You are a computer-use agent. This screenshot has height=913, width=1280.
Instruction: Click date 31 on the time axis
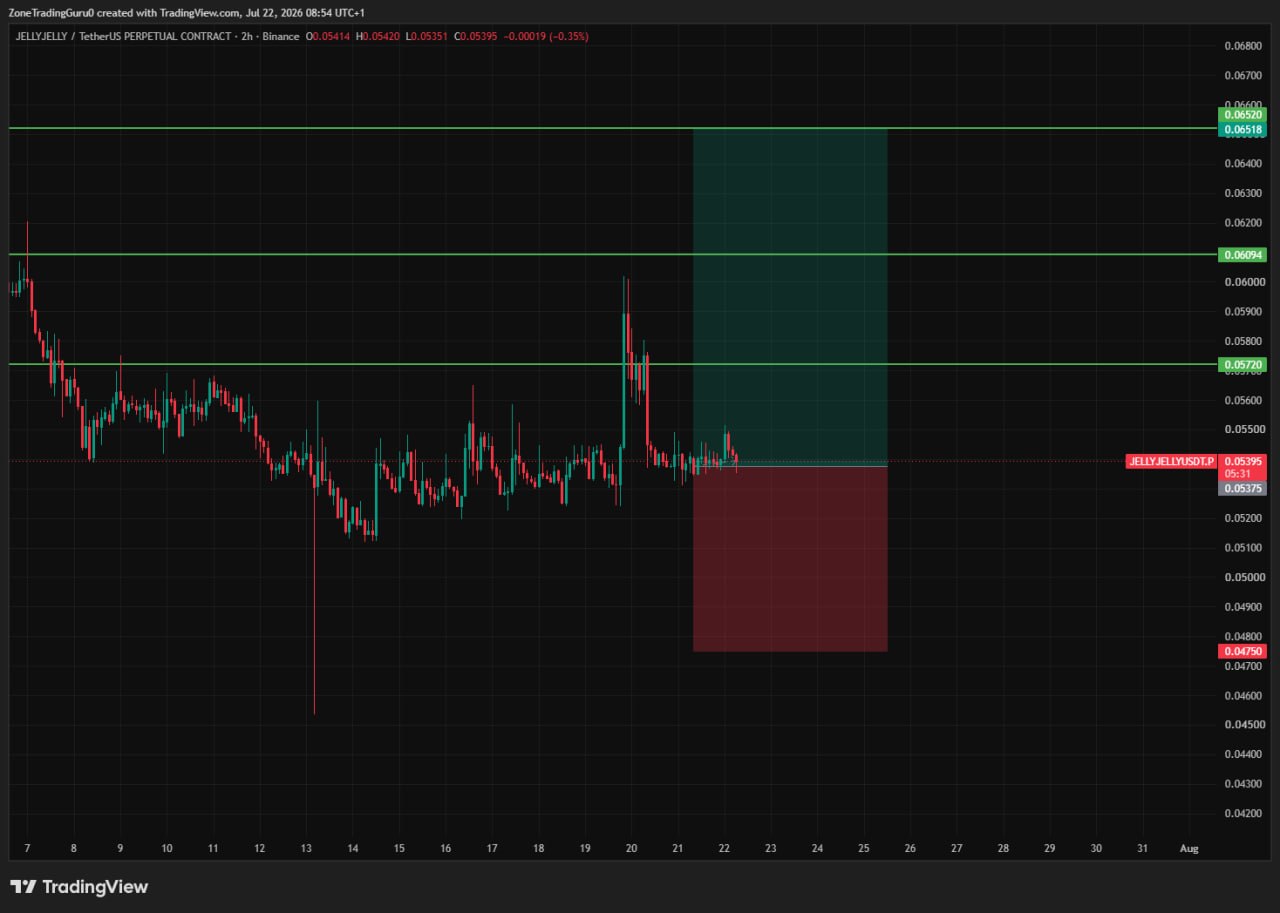coord(1143,848)
